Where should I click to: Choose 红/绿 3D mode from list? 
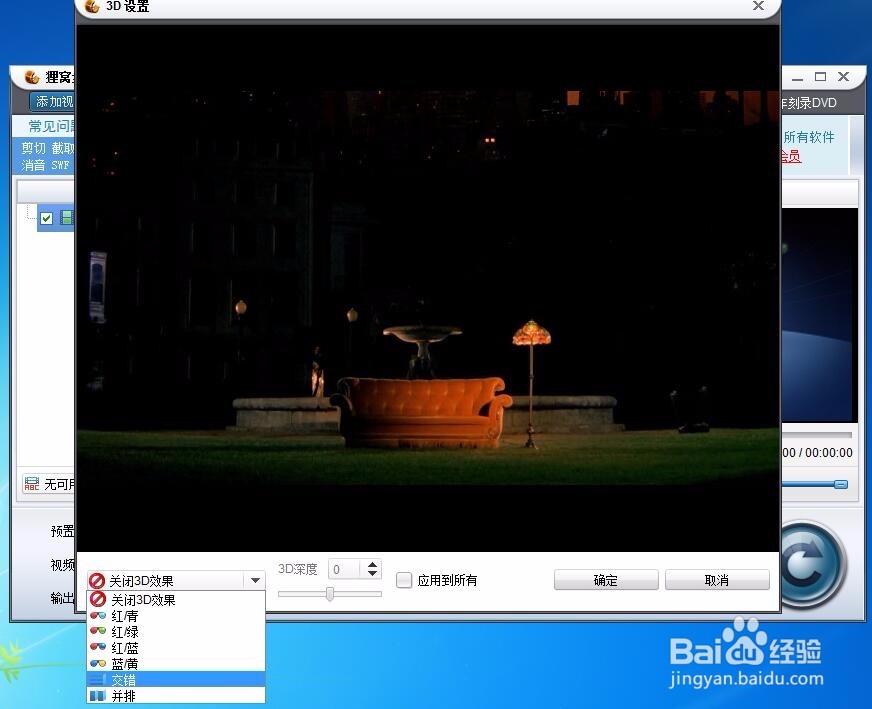pyautogui.click(x=176, y=632)
